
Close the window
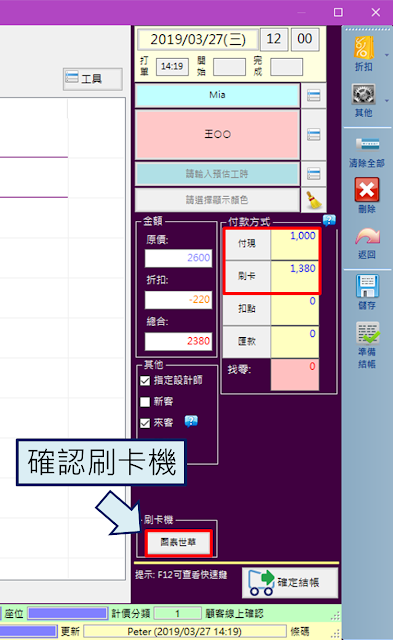(376, 12)
